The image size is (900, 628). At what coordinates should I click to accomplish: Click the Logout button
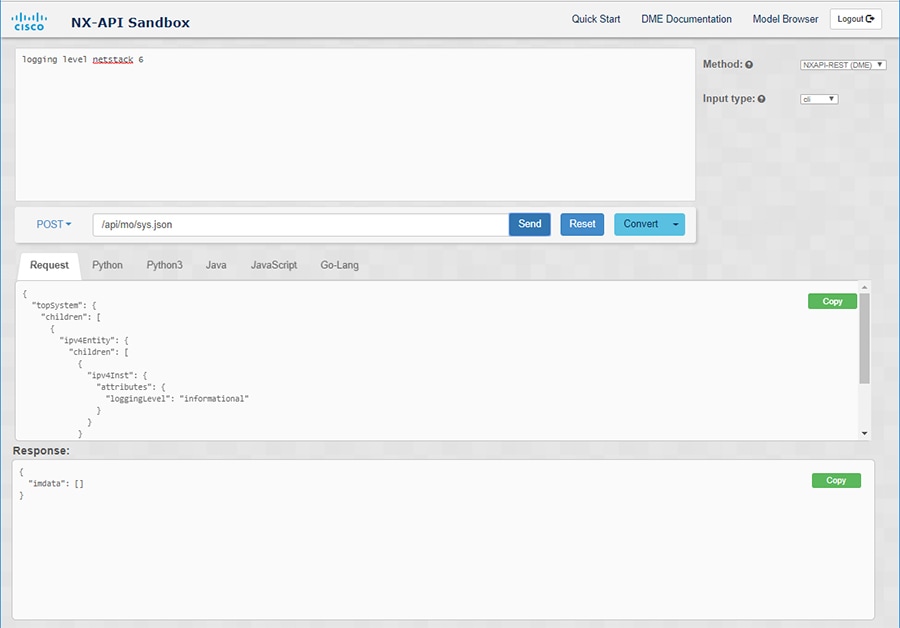pyautogui.click(x=855, y=19)
